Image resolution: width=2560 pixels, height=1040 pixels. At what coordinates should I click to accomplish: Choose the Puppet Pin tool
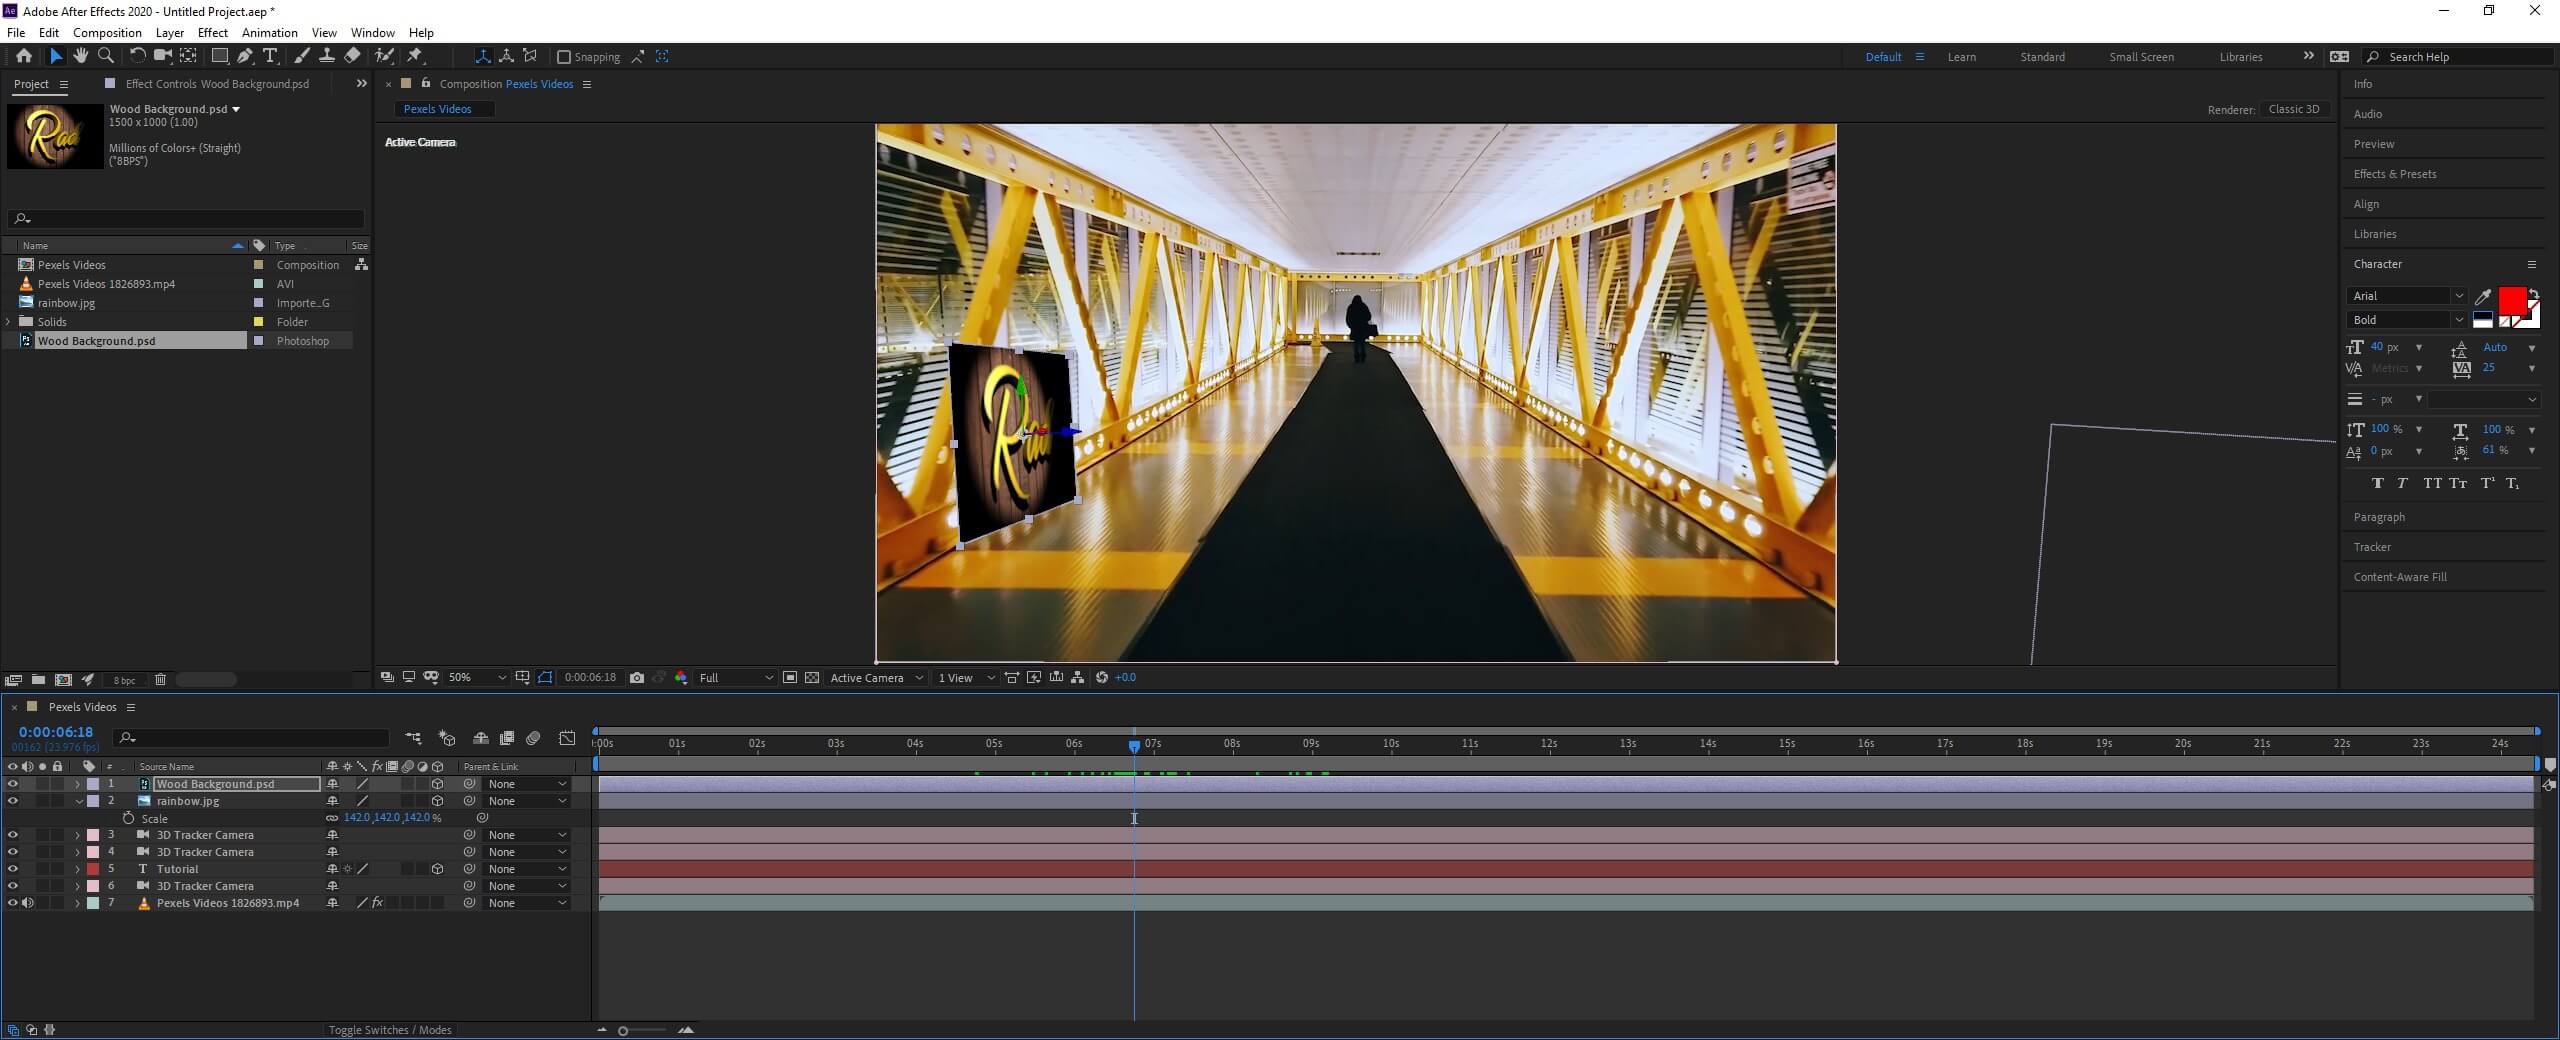click(415, 56)
